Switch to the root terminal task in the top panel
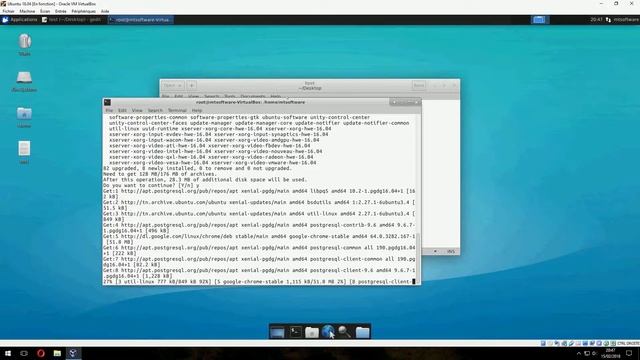The image size is (640, 360). [x=141, y=20]
